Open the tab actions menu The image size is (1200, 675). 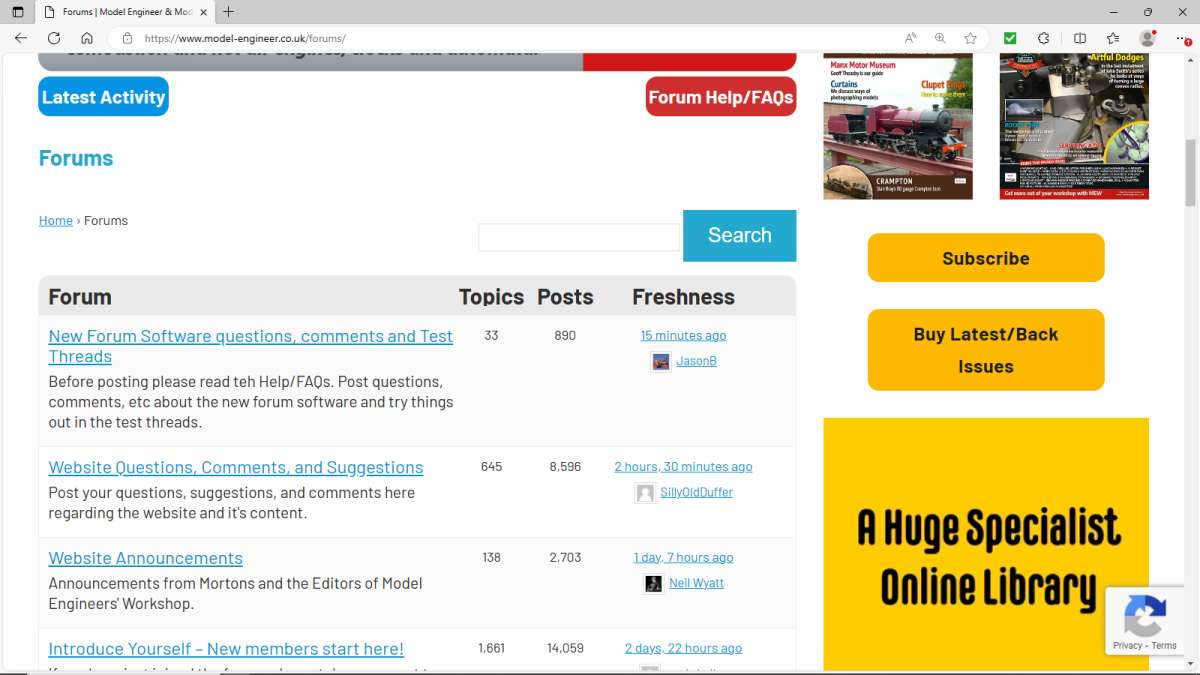pos(17,12)
